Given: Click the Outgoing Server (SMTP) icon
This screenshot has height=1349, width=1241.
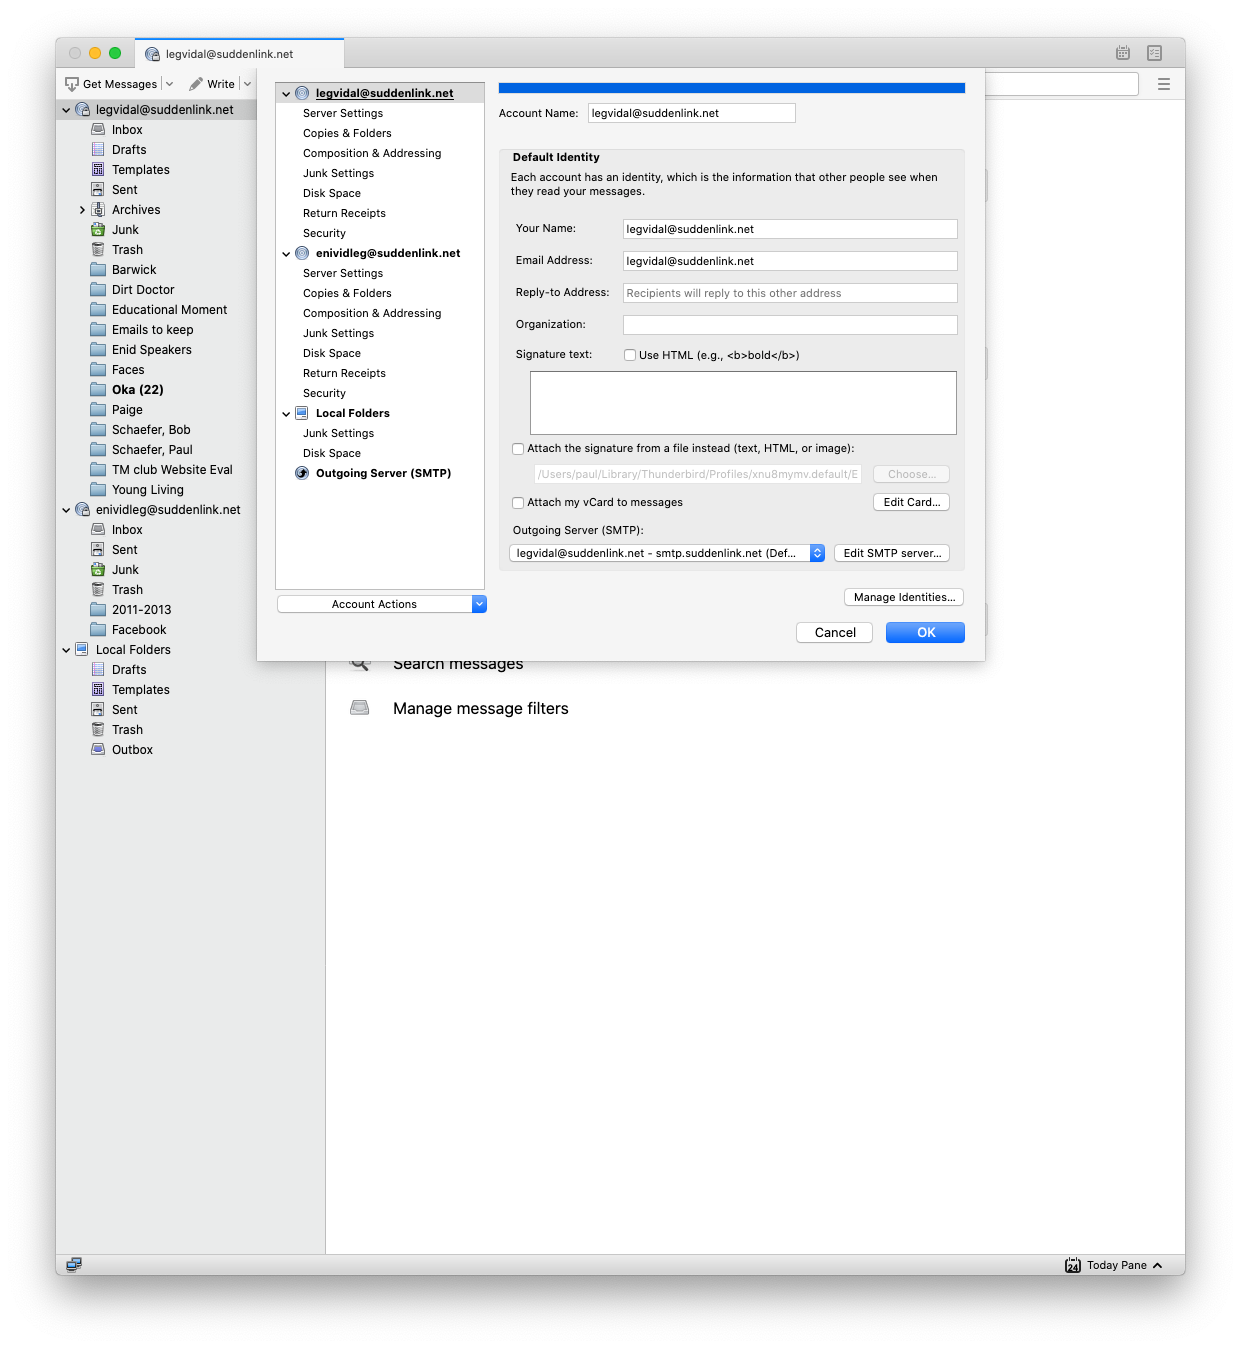Looking at the screenshot, I should click(302, 473).
